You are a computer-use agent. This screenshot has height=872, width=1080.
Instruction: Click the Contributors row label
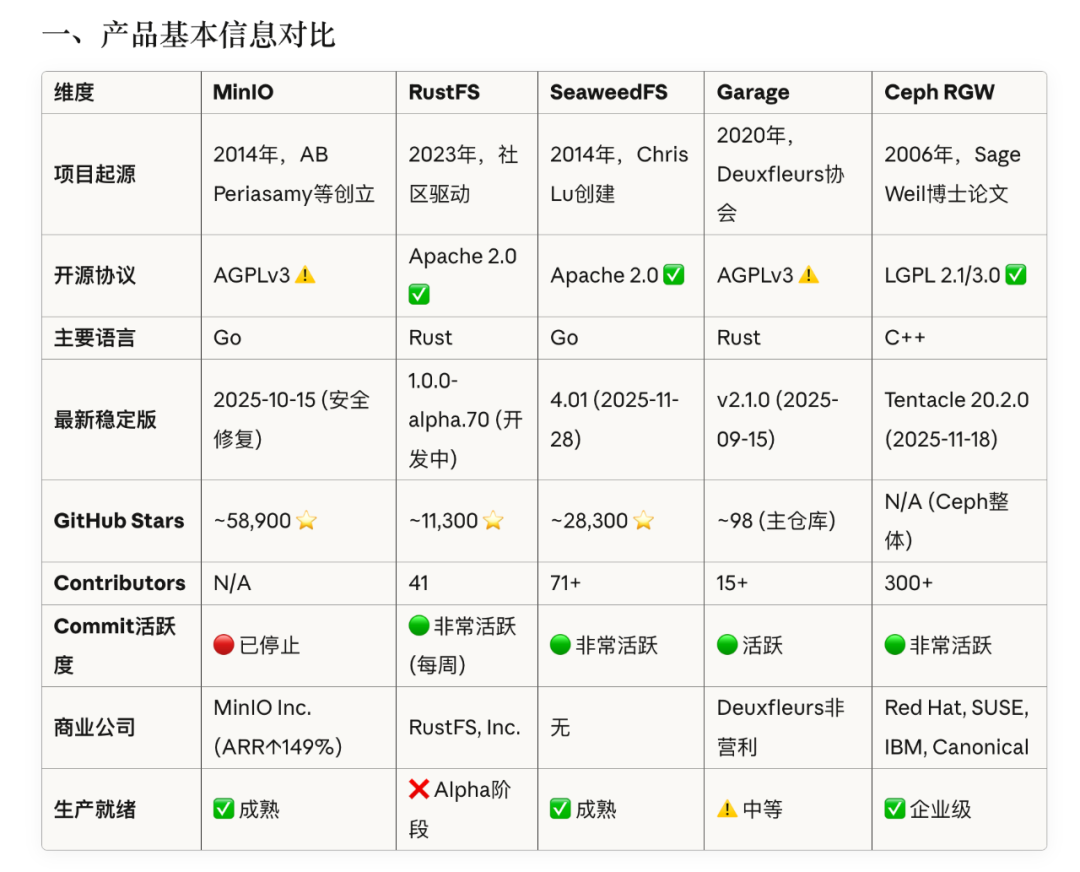pos(120,583)
